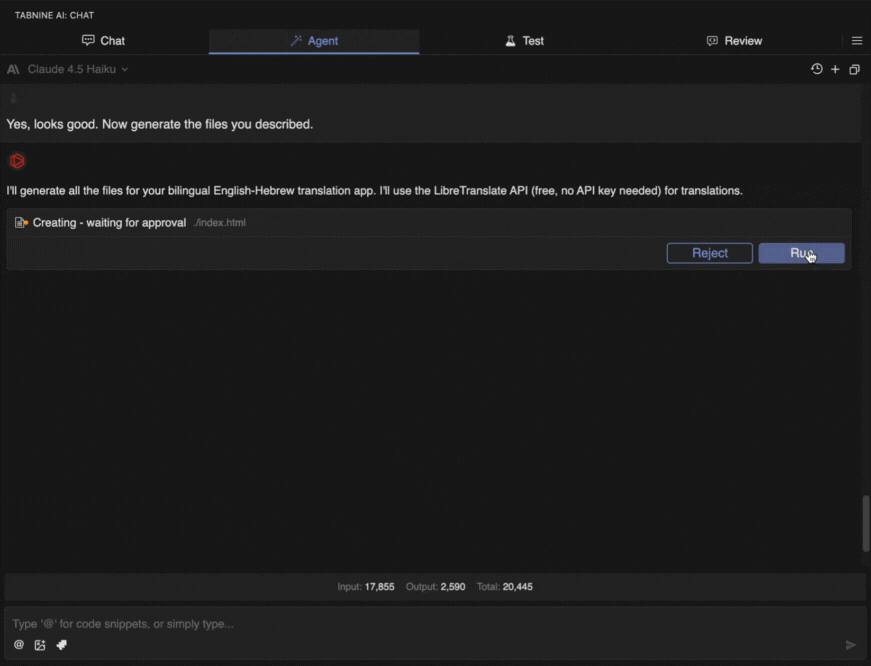Click the ./index.html file path link
The image size is (871, 666).
click(x=220, y=222)
